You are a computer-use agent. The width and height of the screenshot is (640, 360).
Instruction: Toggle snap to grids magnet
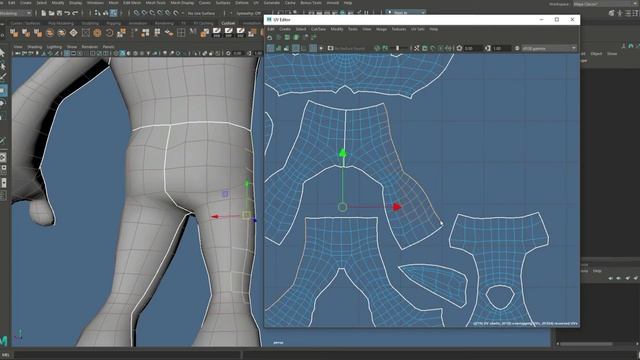[136, 13]
